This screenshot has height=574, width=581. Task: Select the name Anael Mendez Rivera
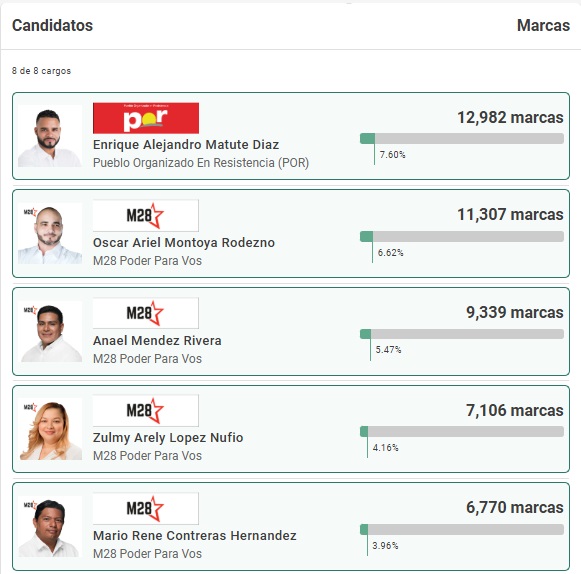pos(157,340)
